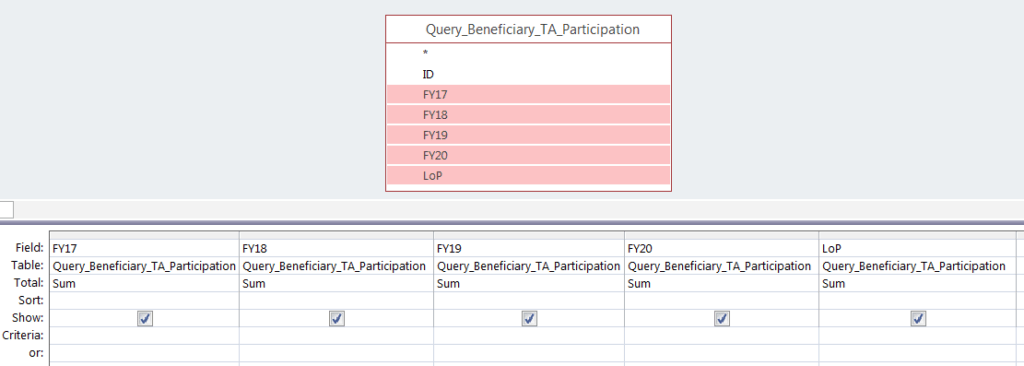
Task: Click Criteria cell for FY20 column
Action: point(722,335)
